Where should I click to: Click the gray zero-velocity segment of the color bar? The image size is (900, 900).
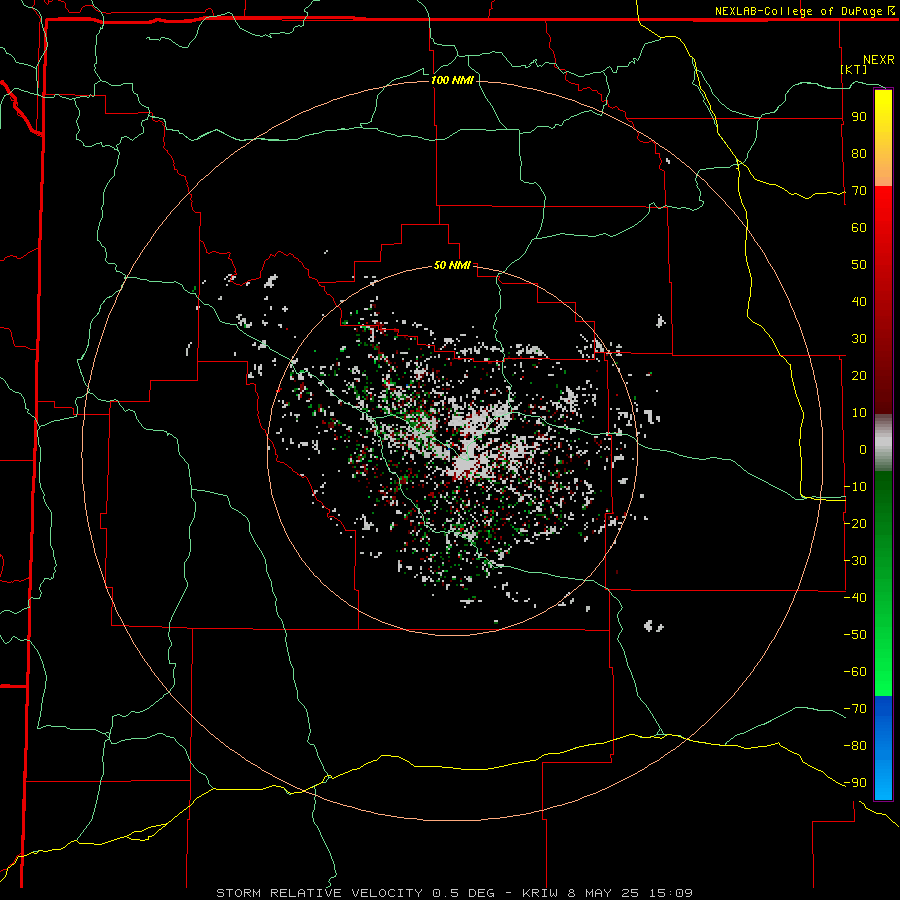point(883,443)
